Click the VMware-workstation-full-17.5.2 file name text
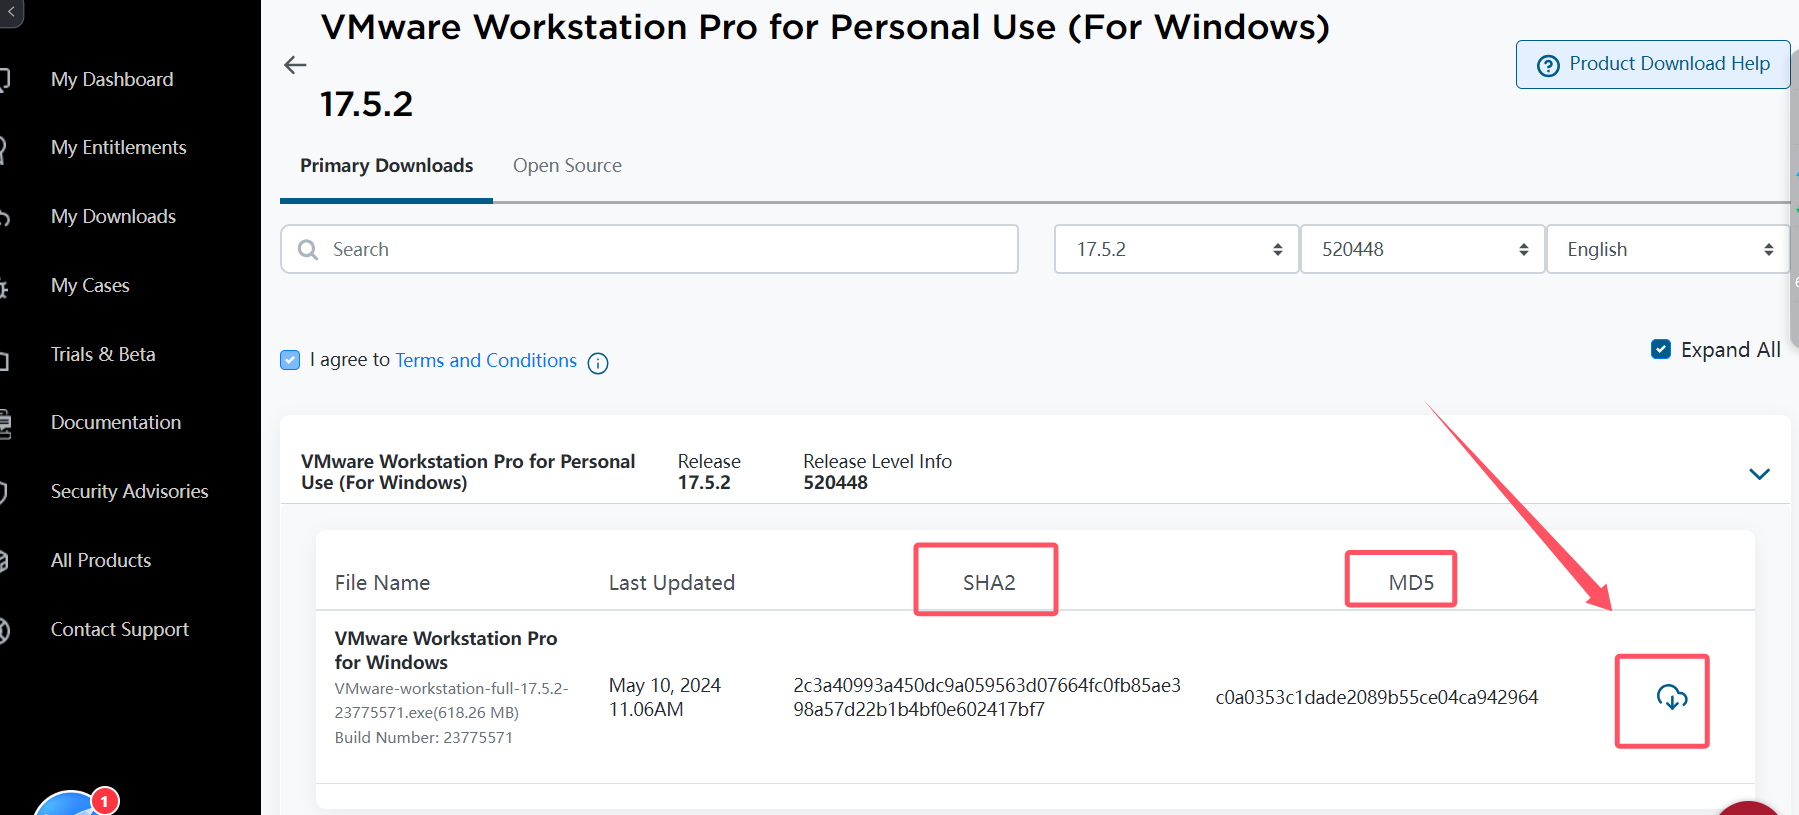 (x=451, y=700)
